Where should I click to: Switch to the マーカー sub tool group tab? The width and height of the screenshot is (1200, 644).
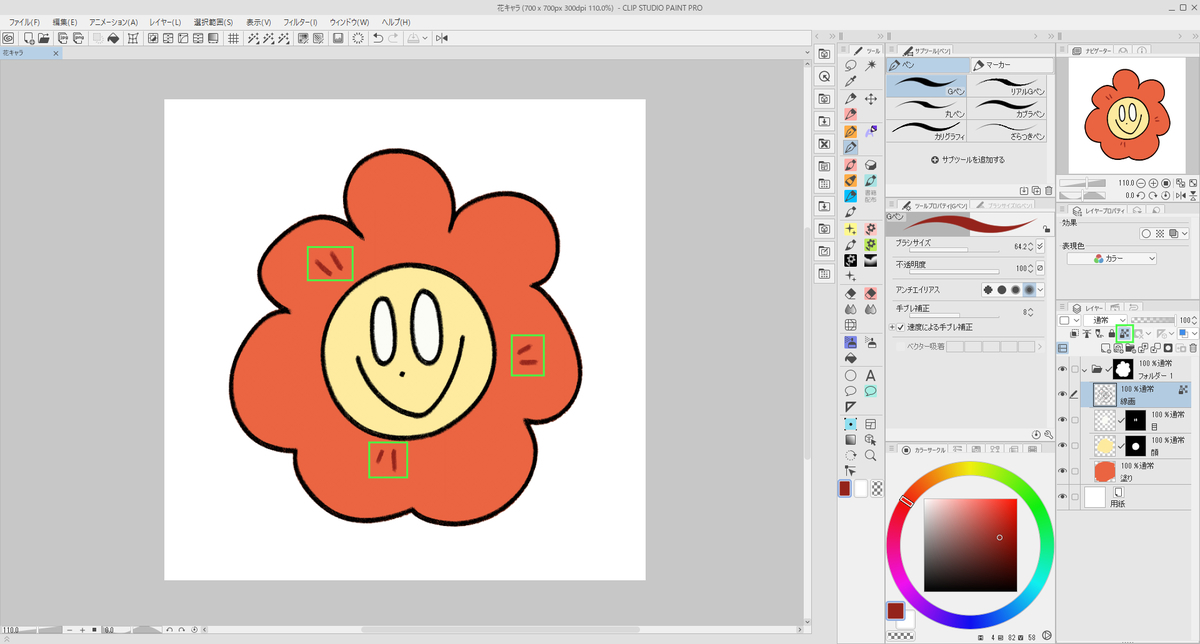coord(1011,64)
